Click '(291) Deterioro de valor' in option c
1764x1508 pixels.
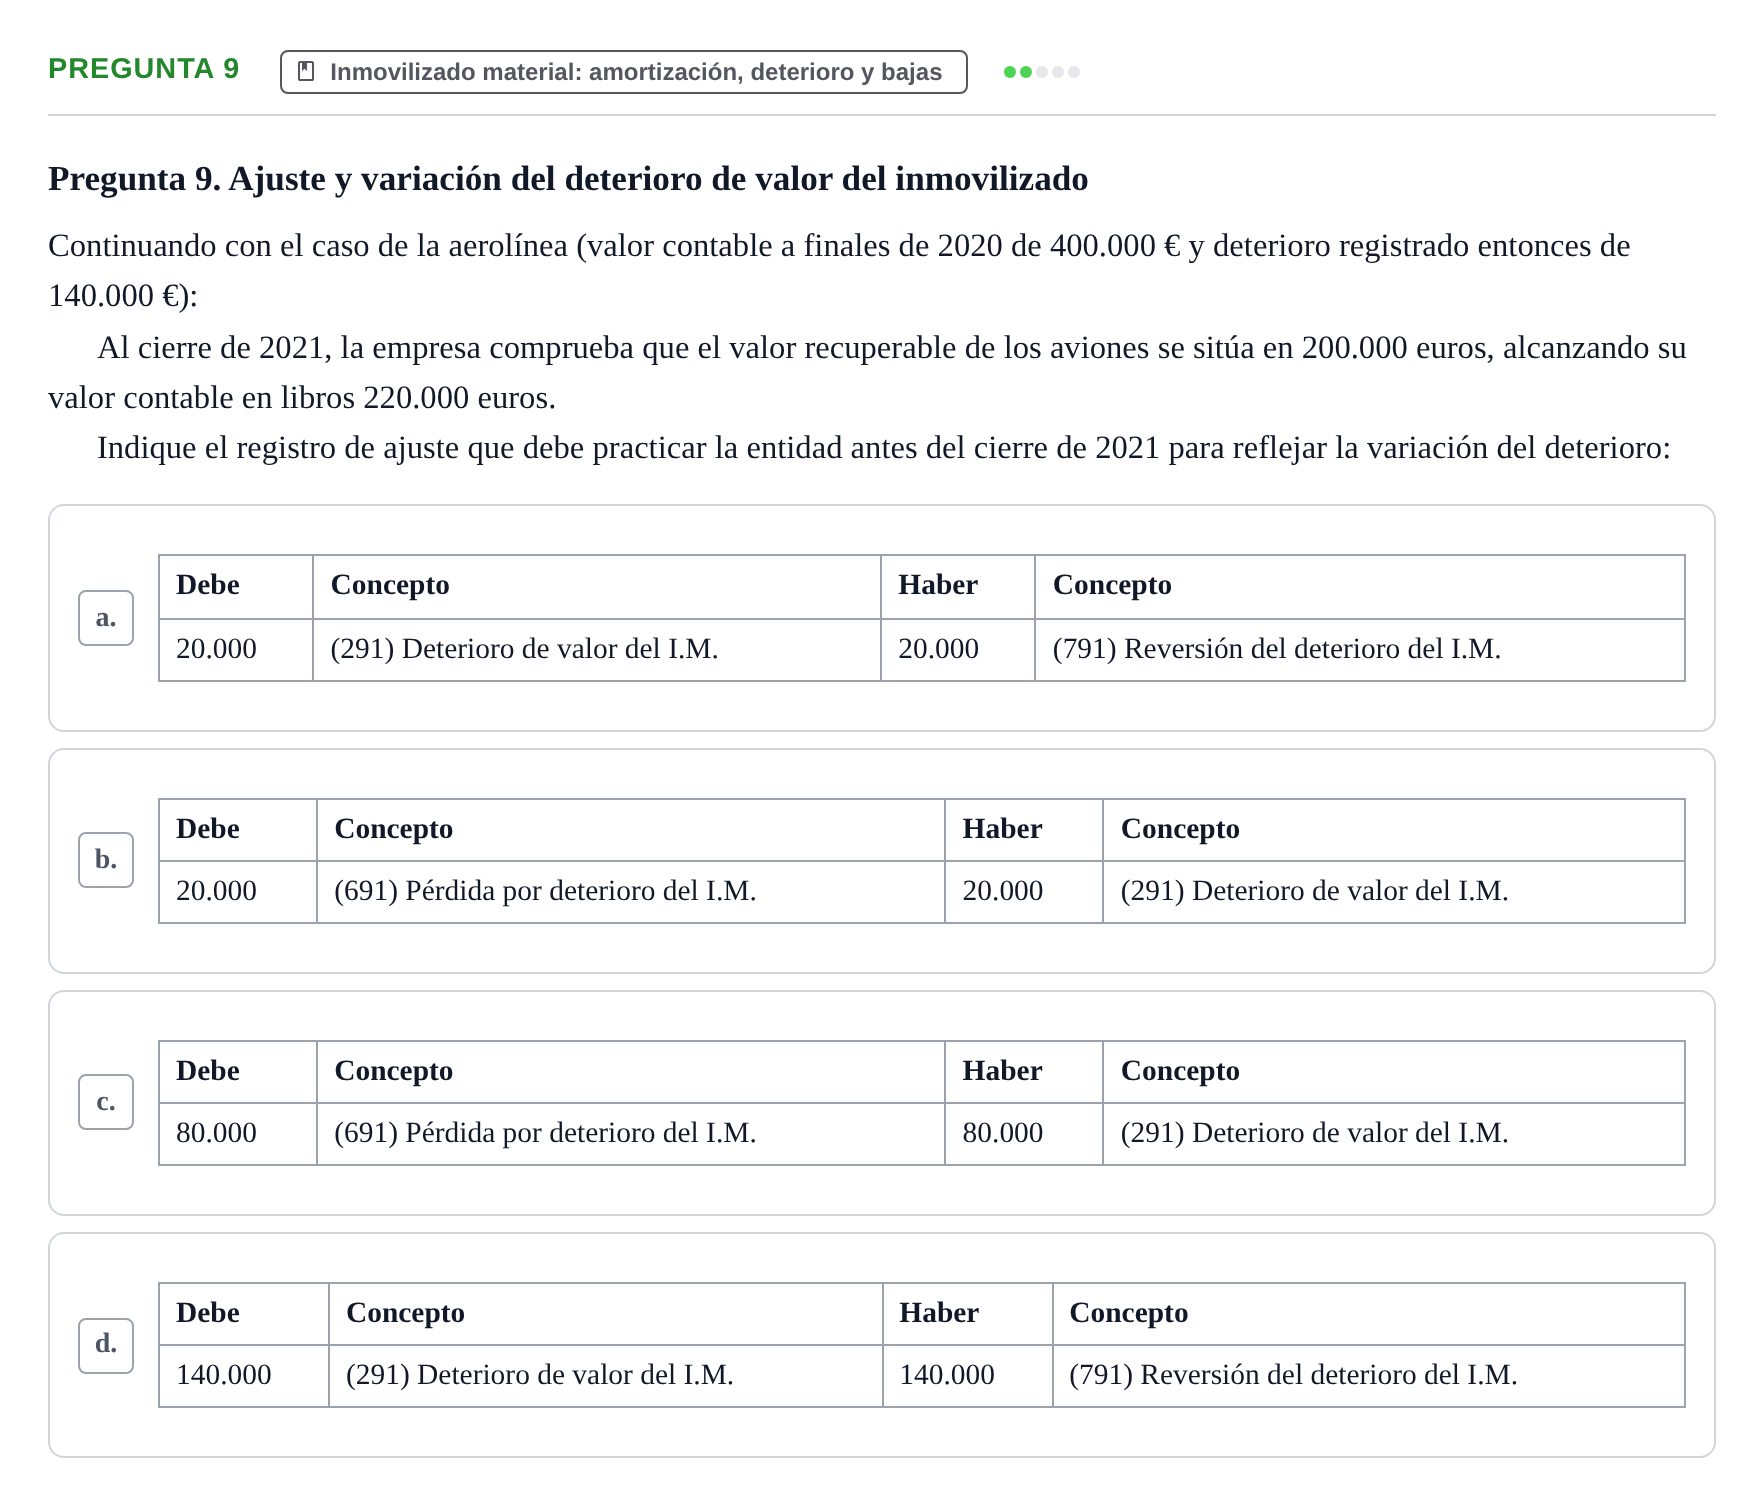(x=1314, y=1133)
